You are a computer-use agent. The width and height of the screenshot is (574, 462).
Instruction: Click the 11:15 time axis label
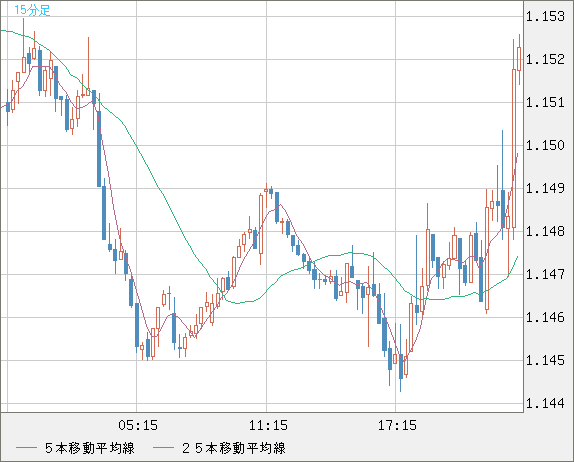click(268, 425)
